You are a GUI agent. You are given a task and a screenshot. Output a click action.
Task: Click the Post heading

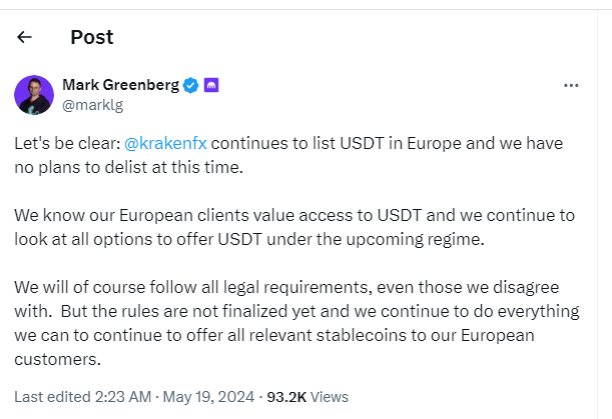[x=92, y=37]
